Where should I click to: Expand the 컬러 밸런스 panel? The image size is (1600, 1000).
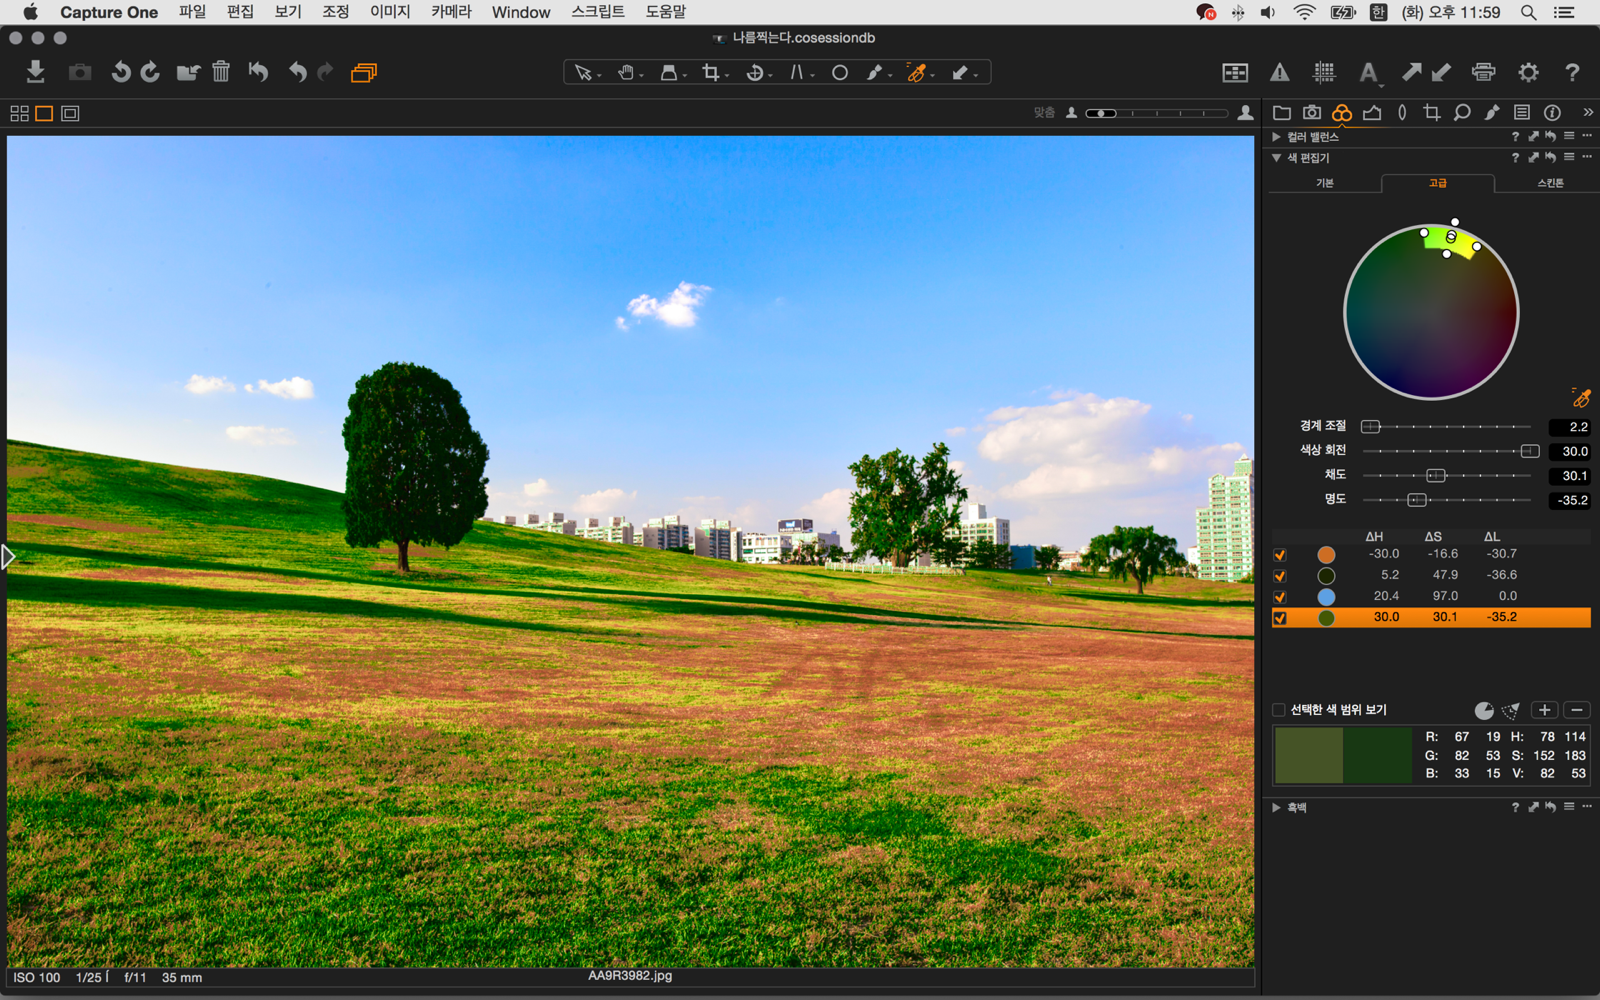pyautogui.click(x=1276, y=137)
